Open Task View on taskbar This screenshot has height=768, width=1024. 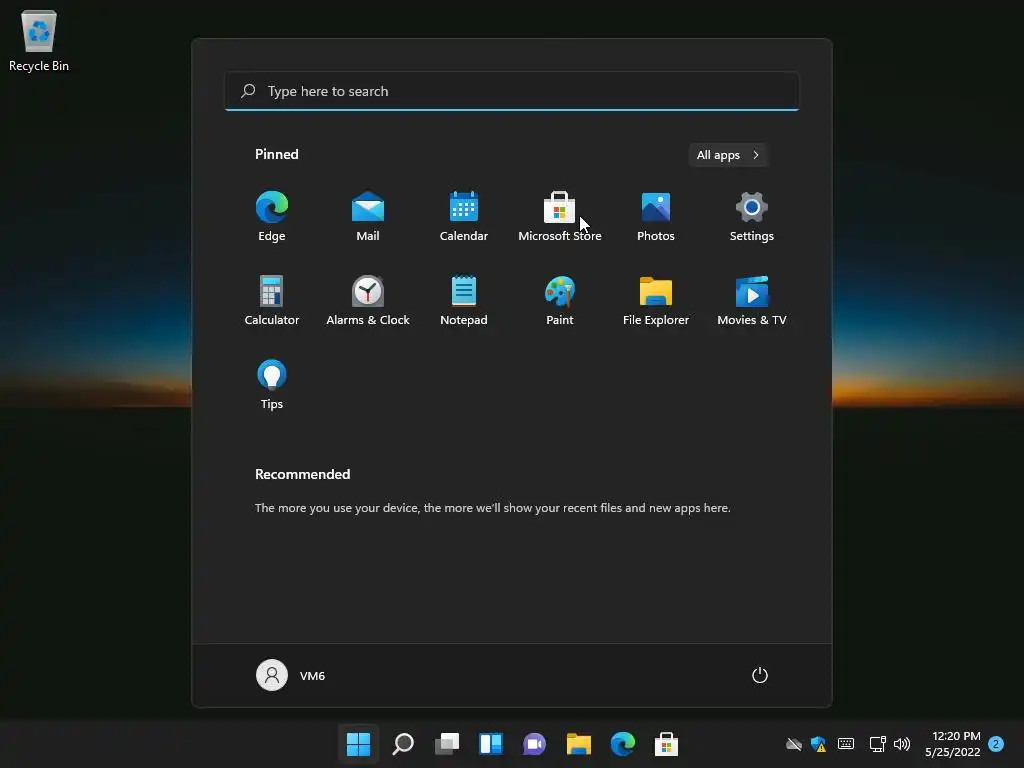pyautogui.click(x=447, y=744)
